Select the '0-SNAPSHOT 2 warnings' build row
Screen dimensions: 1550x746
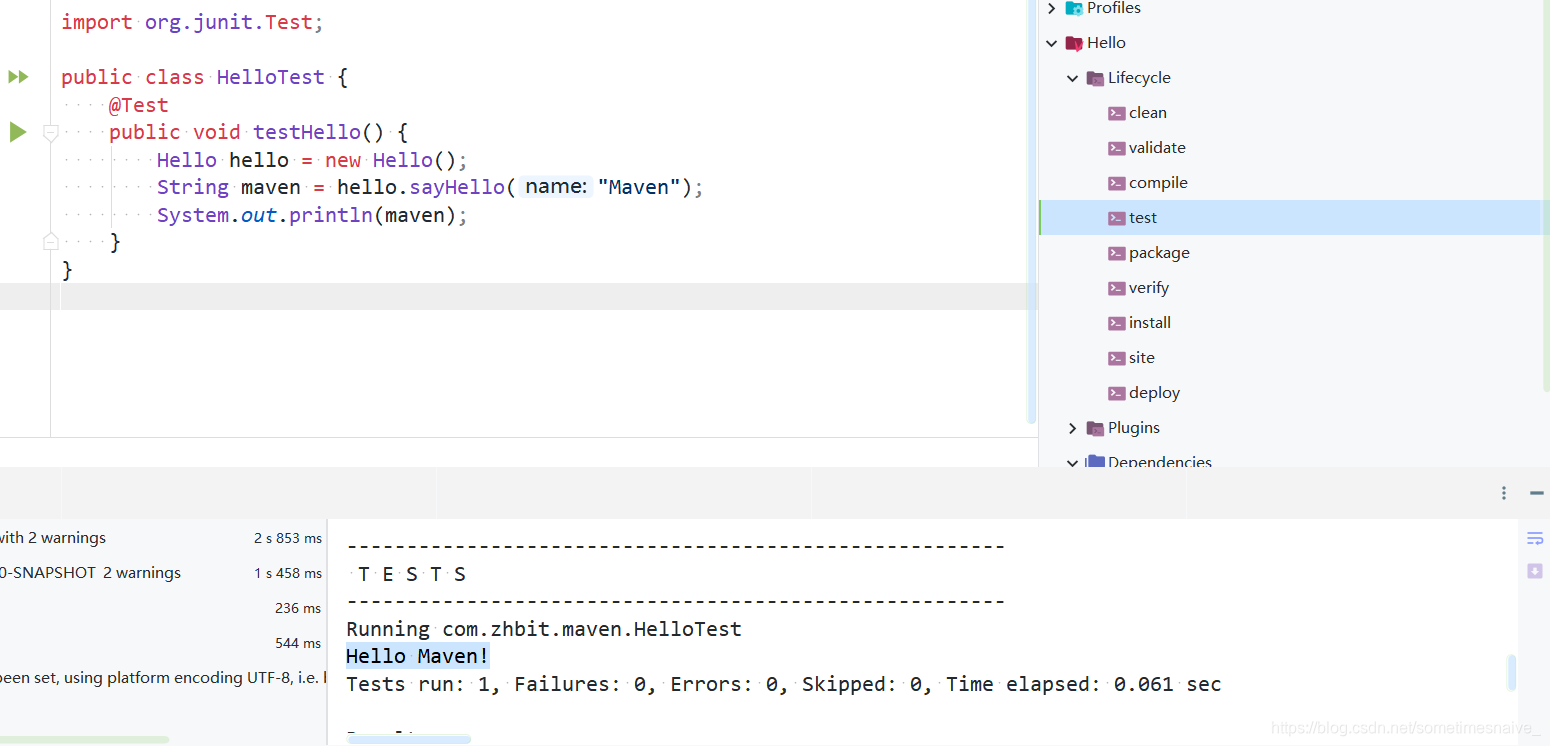coord(163,573)
